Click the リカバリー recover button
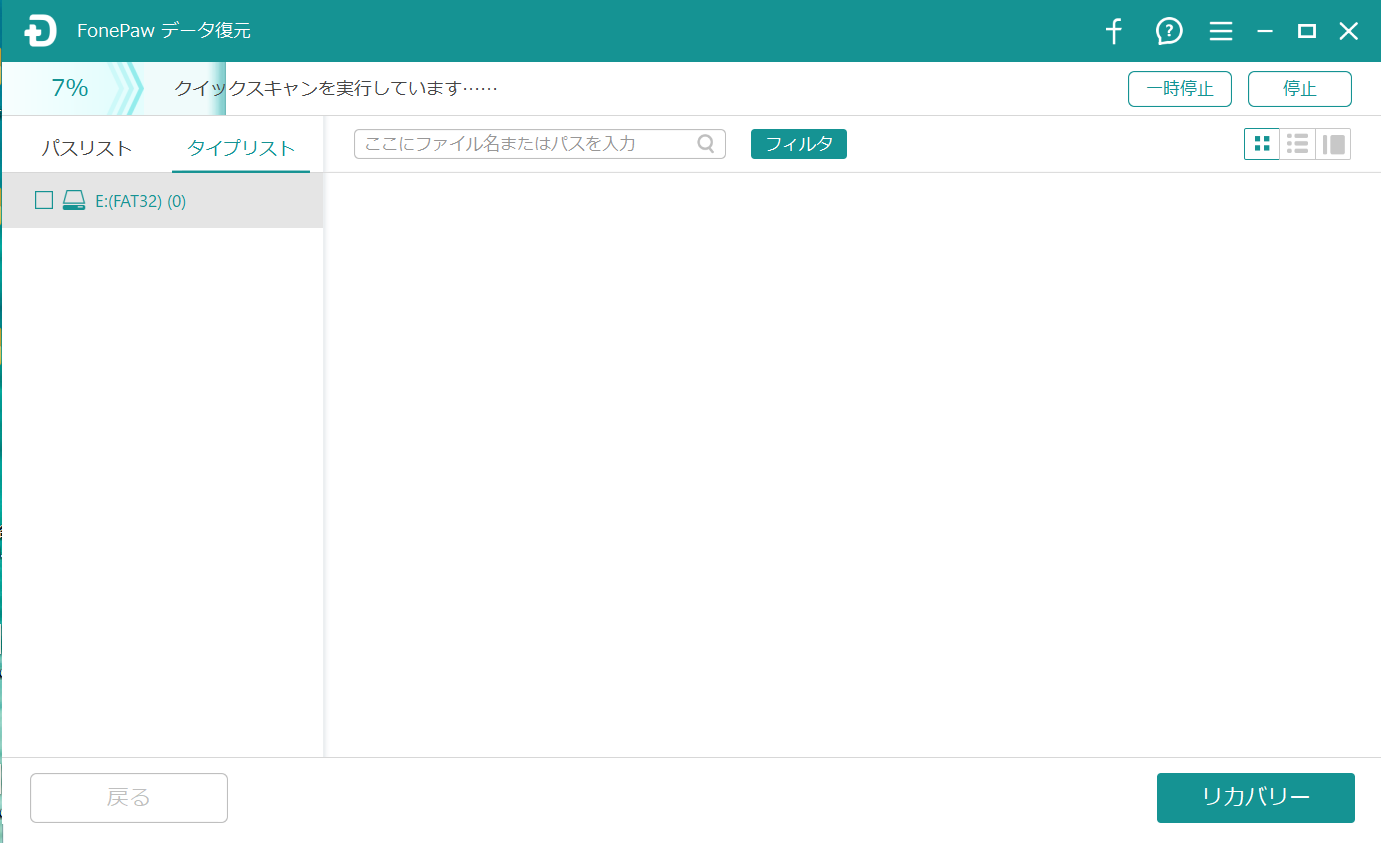This screenshot has width=1381, height=843. pos(1255,797)
